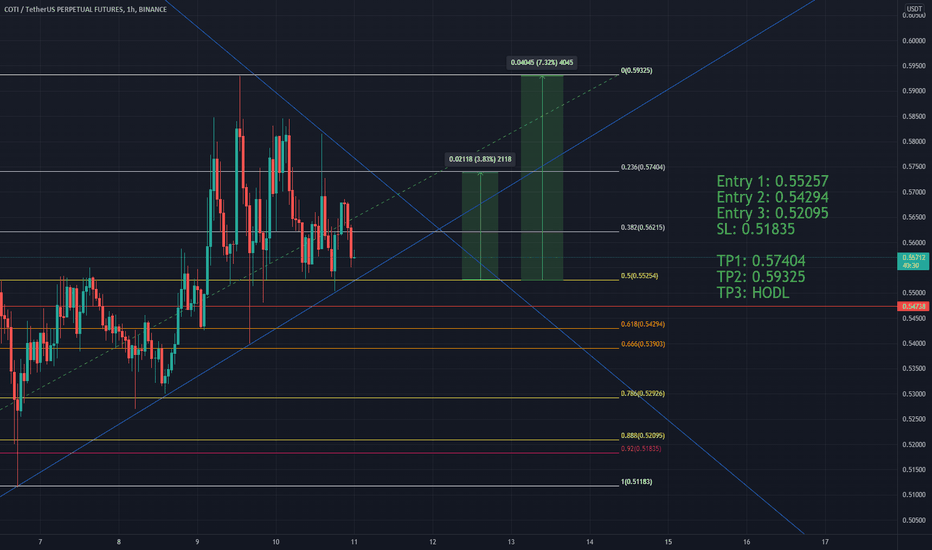Select the 0.382(0.56215) Fibonacci level label
932x550 pixels.
643,228
